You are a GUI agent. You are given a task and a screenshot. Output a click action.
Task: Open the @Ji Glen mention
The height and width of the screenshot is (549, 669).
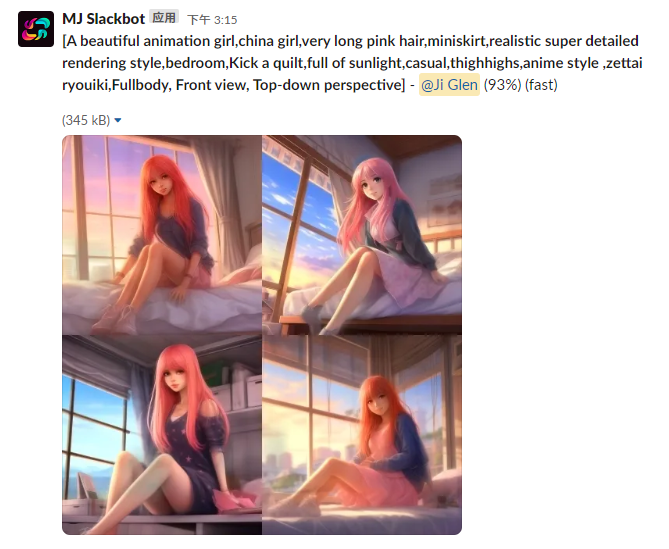[x=449, y=84]
